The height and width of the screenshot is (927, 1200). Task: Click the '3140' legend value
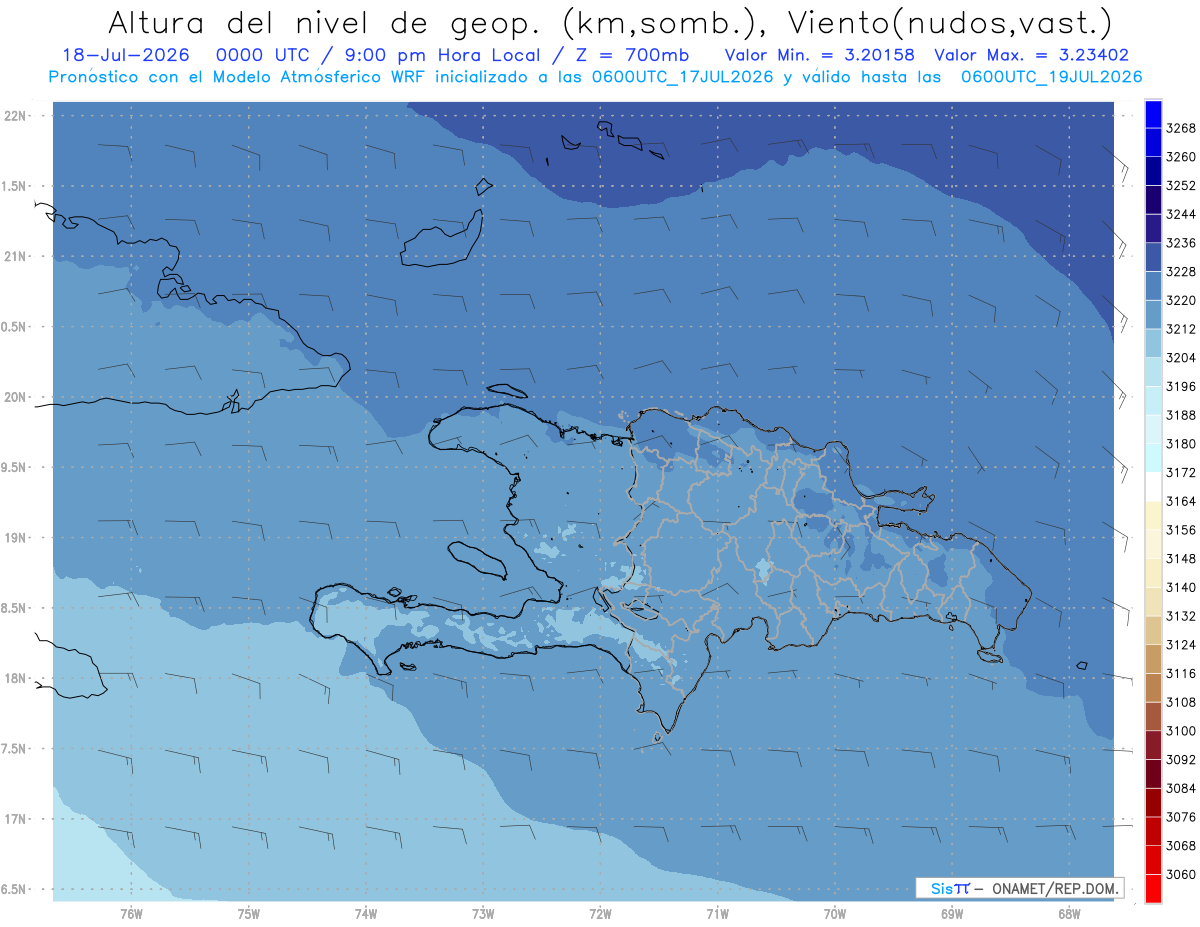click(x=1181, y=587)
